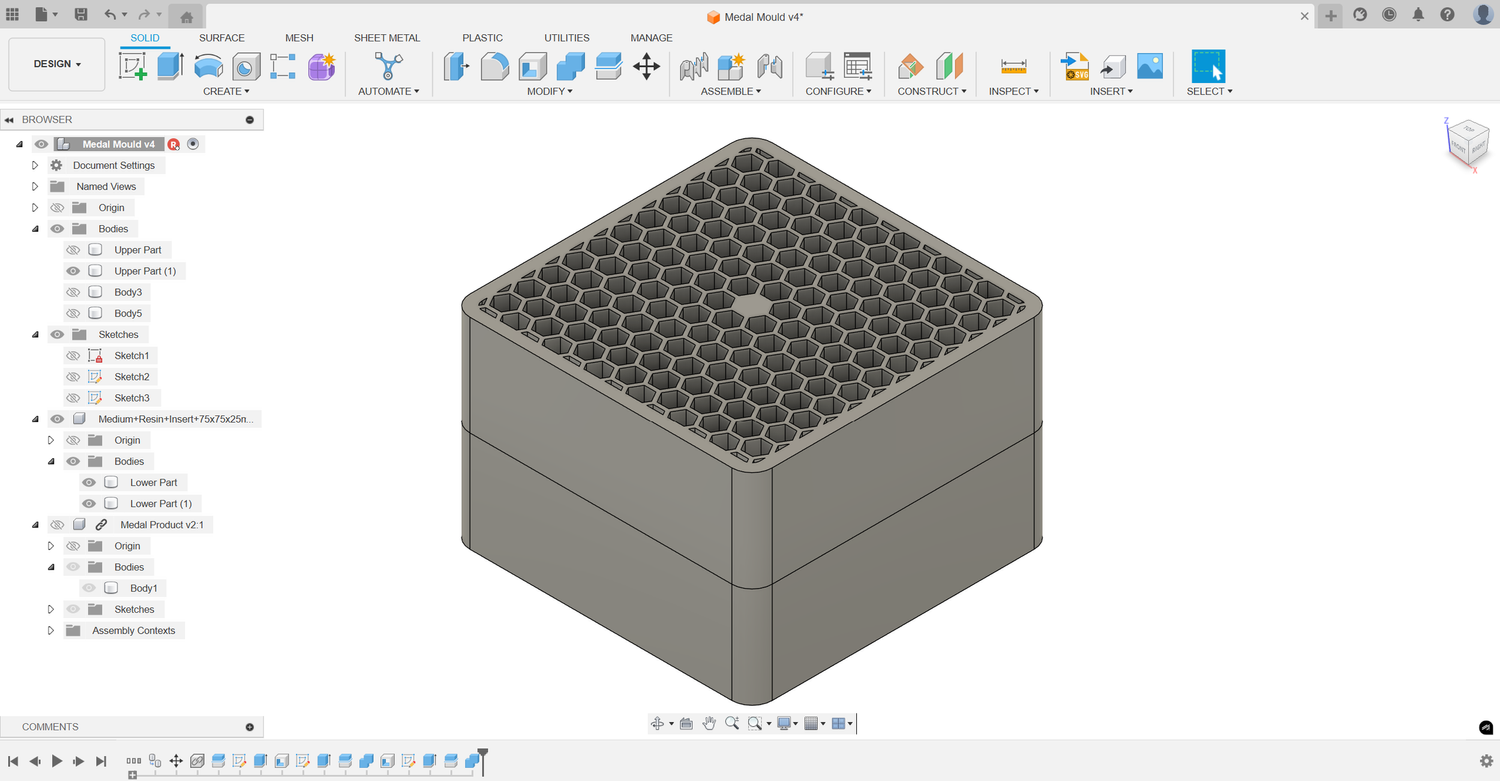Select the Shell tool

click(532, 67)
